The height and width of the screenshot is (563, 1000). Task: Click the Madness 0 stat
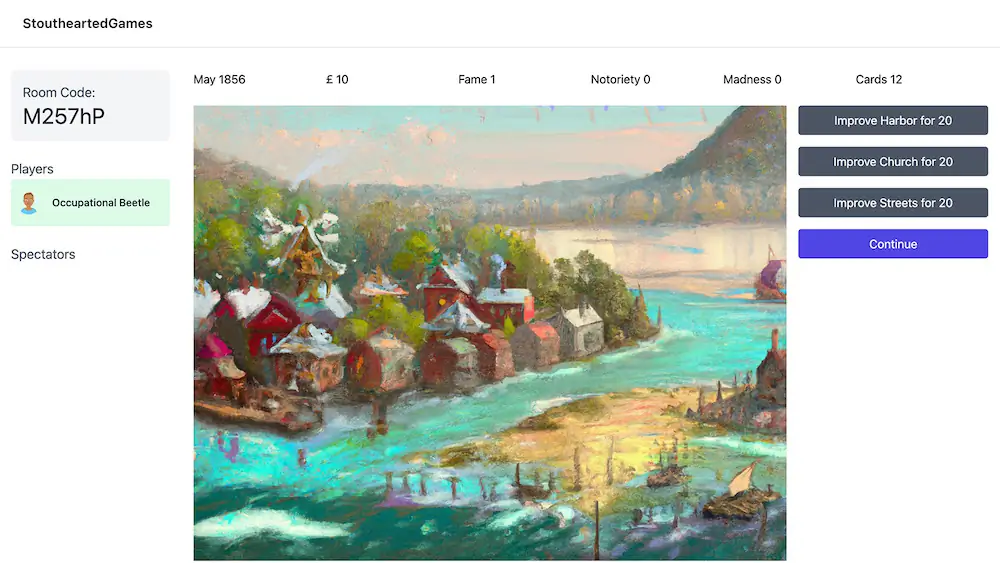point(752,80)
